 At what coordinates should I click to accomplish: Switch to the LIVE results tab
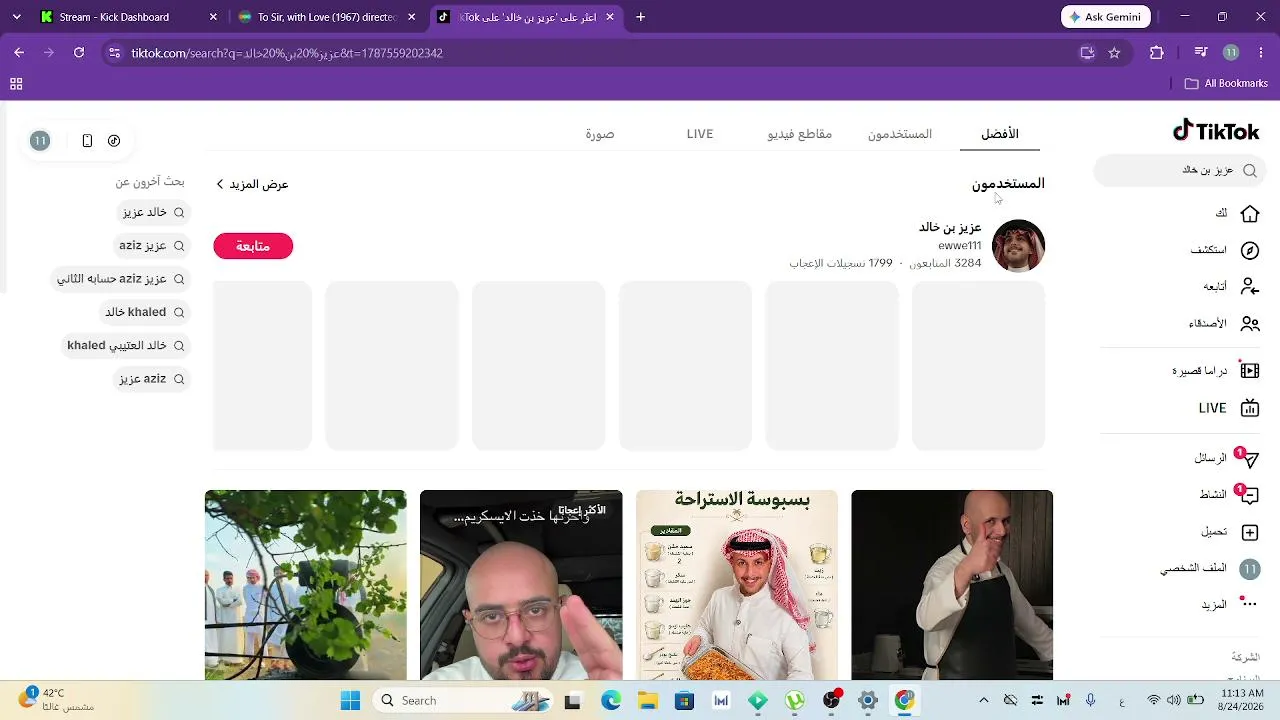[700, 134]
